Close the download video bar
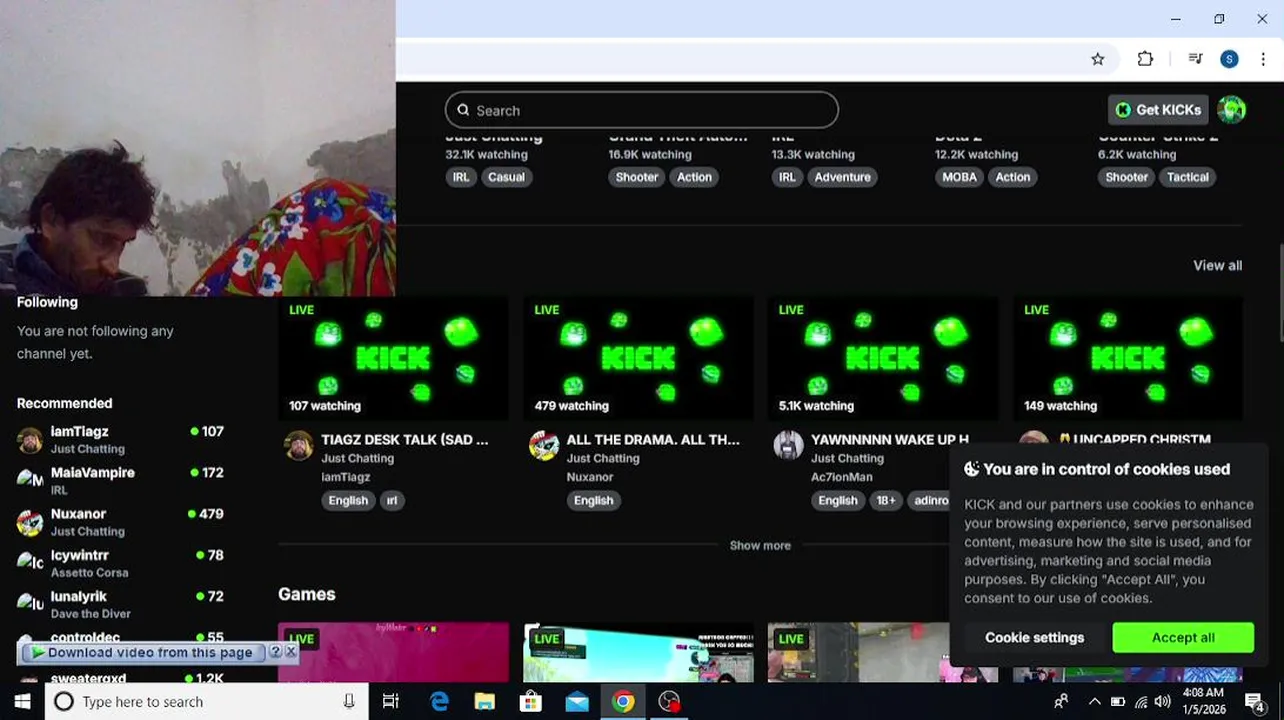The image size is (1284, 720). coord(291,652)
